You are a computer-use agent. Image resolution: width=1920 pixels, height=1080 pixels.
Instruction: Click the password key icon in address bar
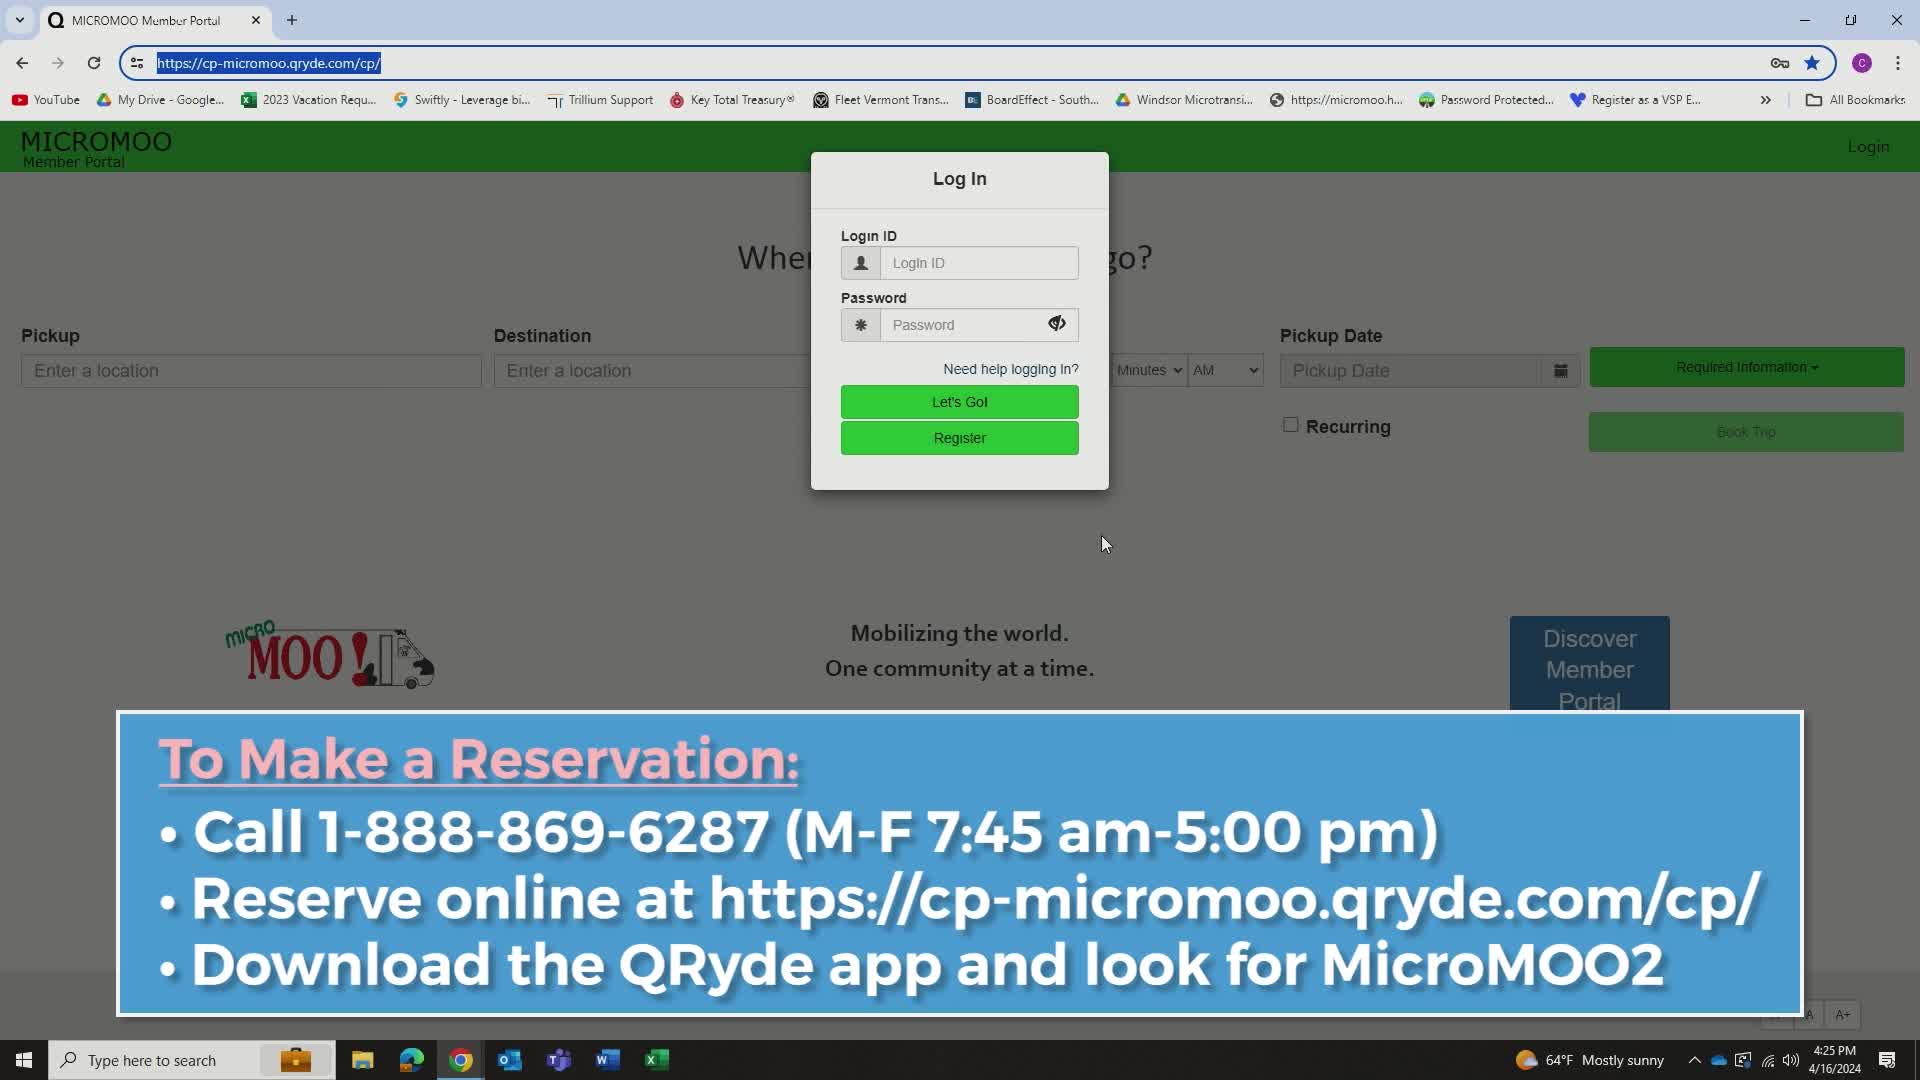[x=1780, y=63]
